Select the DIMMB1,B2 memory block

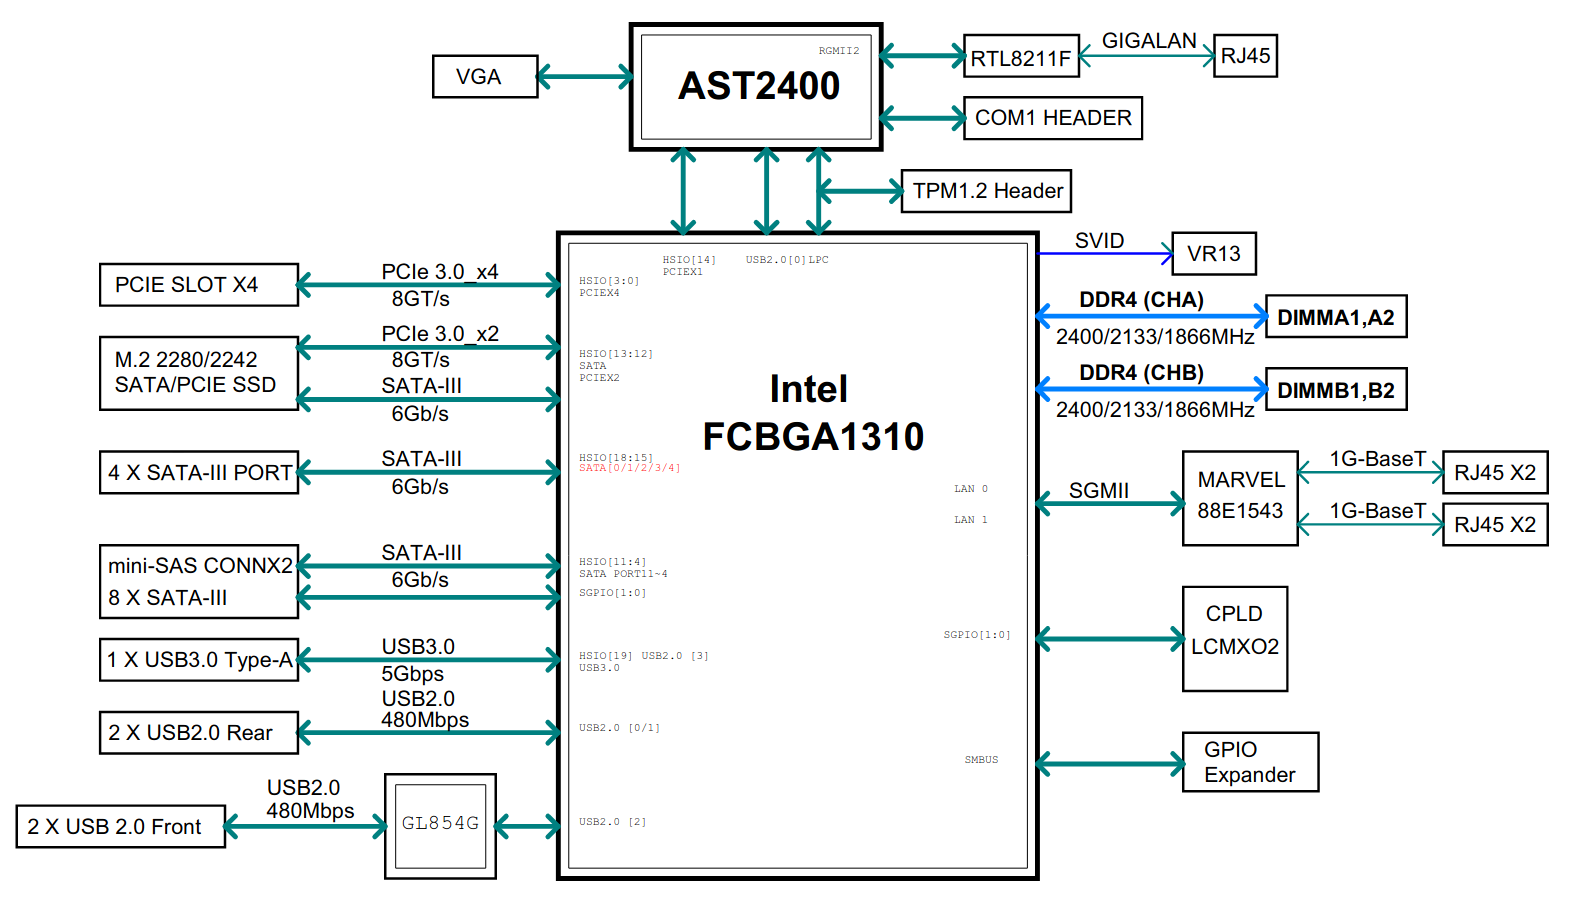pos(1336,390)
